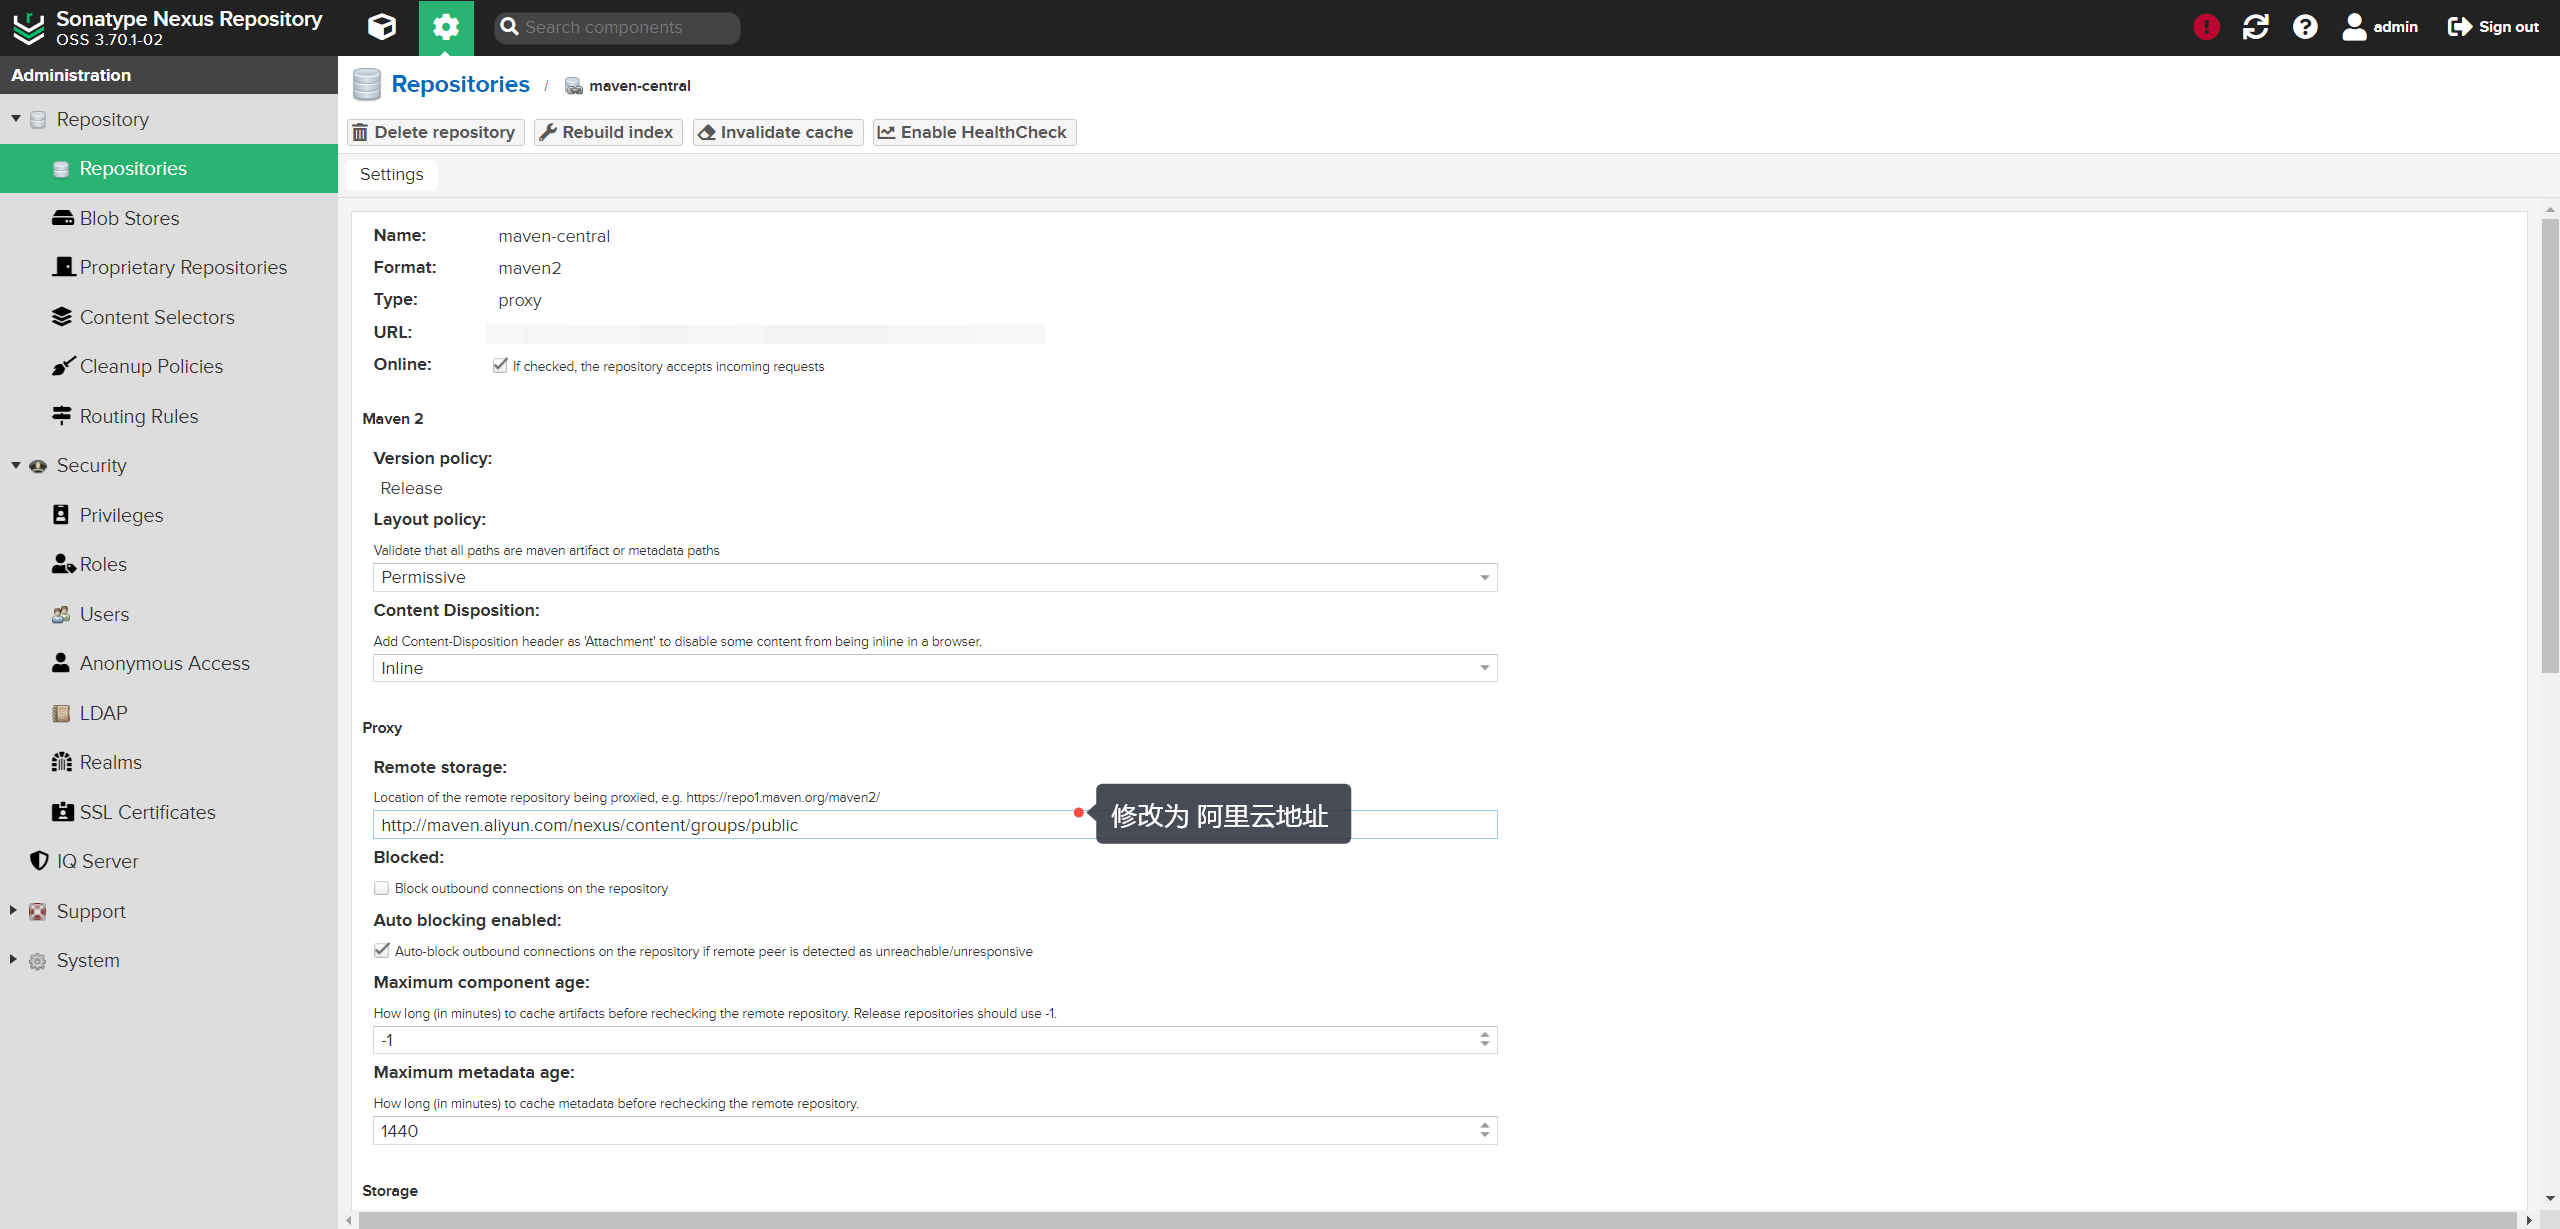Click the maven-central breadcrumb icon
Image resolution: width=2560 pixels, height=1229 pixels.
(x=574, y=86)
